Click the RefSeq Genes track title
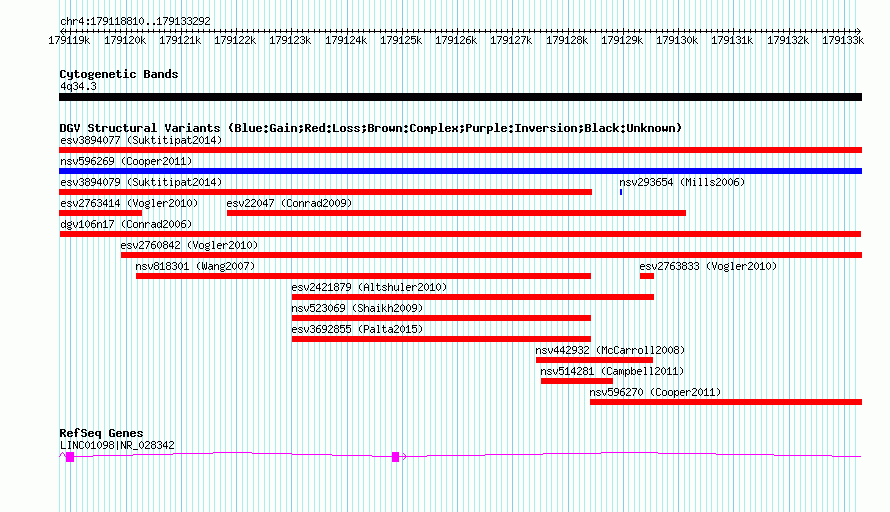Image resolution: width=890 pixels, height=512 pixels. coord(101,433)
